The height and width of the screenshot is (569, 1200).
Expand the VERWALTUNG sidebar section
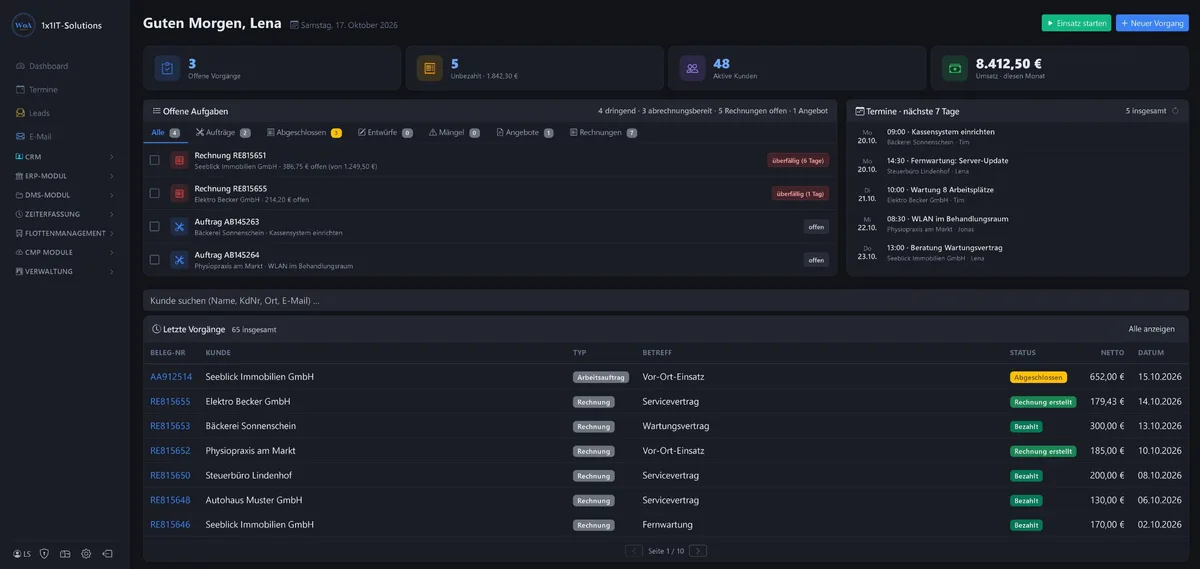pos(64,271)
